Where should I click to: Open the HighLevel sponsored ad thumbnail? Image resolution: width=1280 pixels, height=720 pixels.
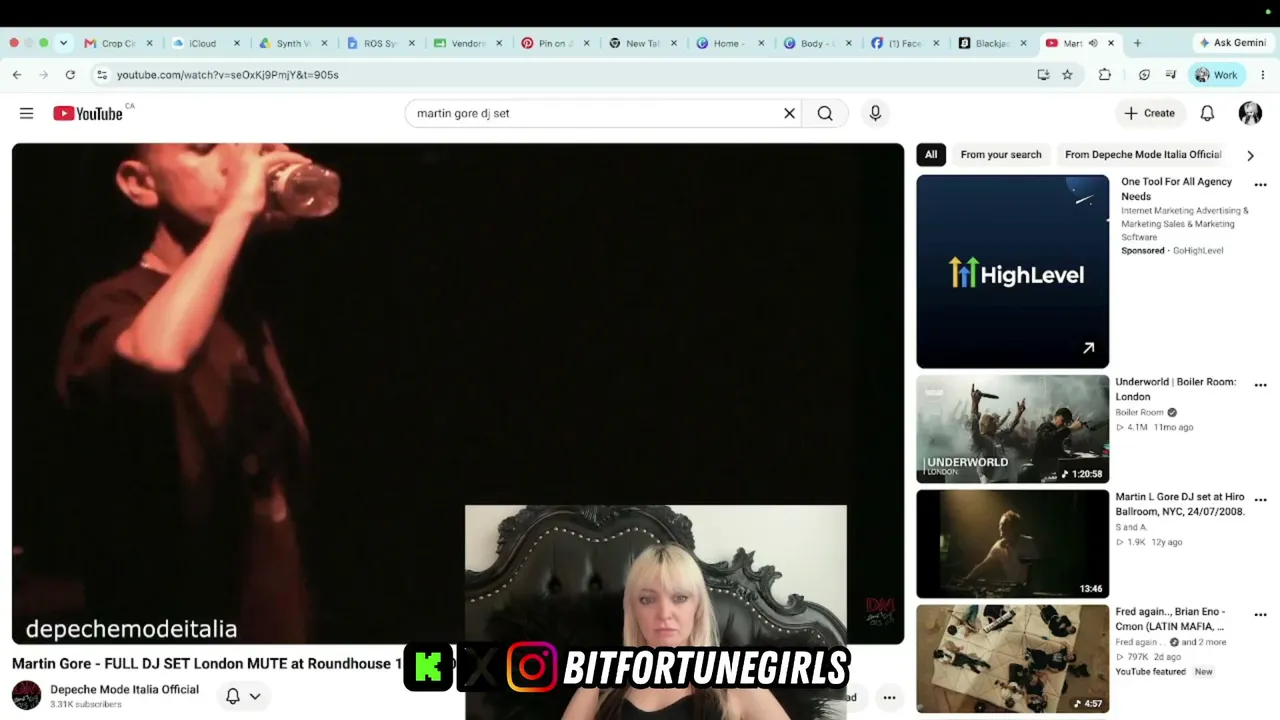pyautogui.click(x=1013, y=272)
